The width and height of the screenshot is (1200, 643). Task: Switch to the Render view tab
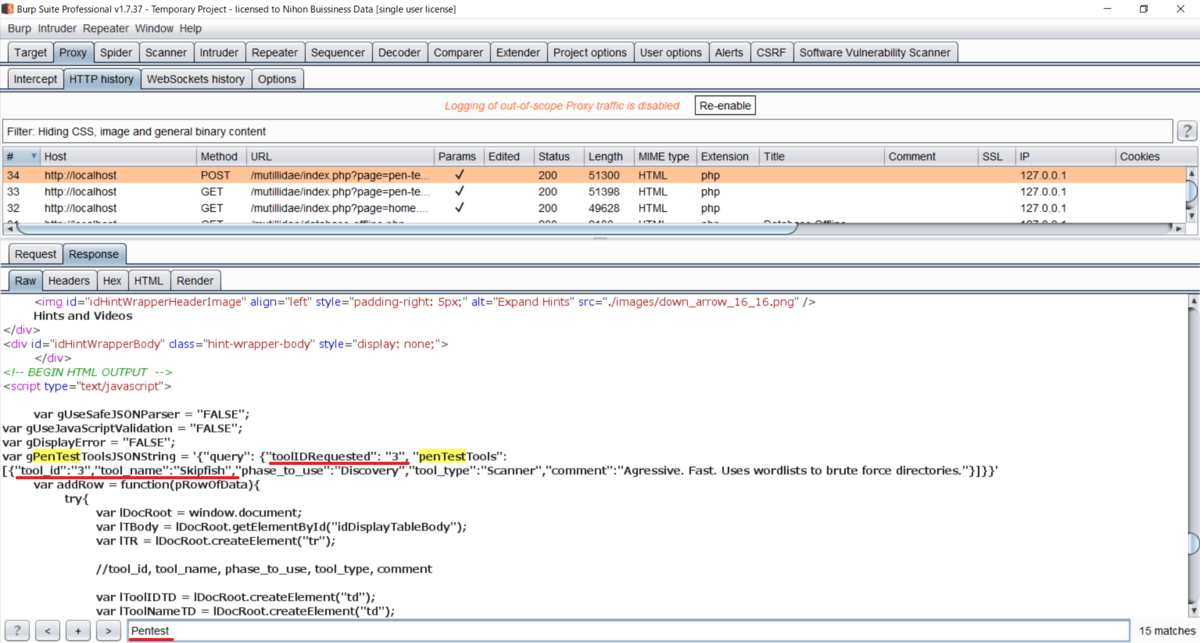point(195,281)
